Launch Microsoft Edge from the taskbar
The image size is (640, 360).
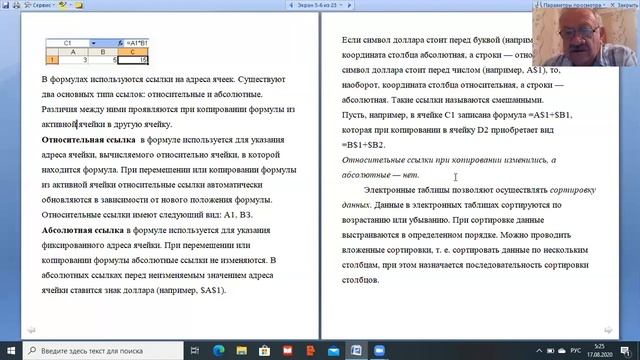click(x=219, y=351)
